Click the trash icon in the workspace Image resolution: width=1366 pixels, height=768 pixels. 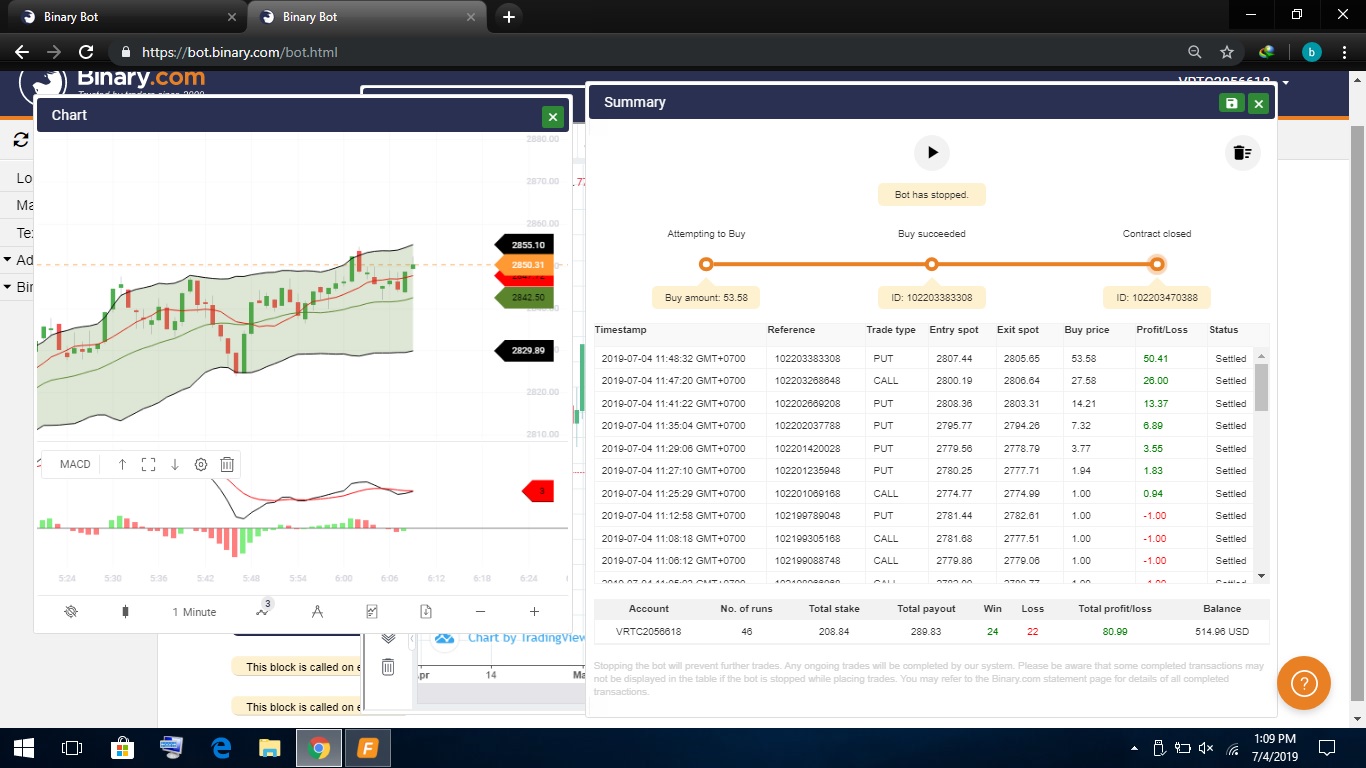coord(388,667)
